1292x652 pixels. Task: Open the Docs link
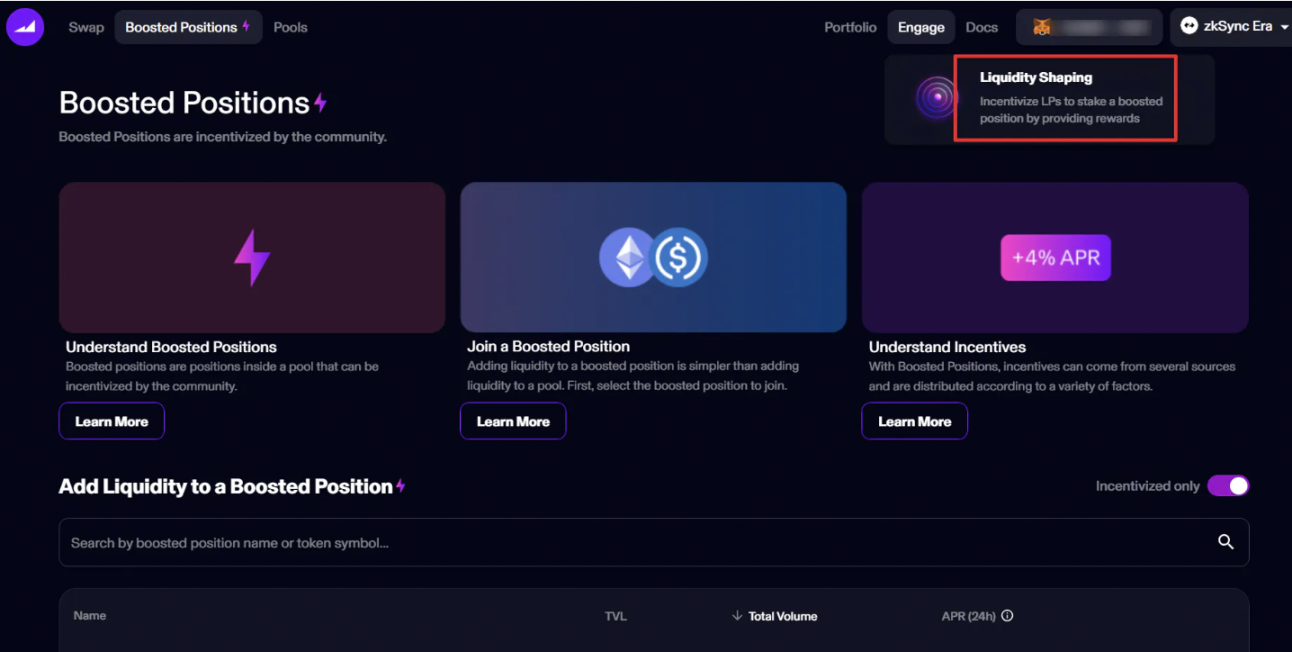pyautogui.click(x=981, y=27)
